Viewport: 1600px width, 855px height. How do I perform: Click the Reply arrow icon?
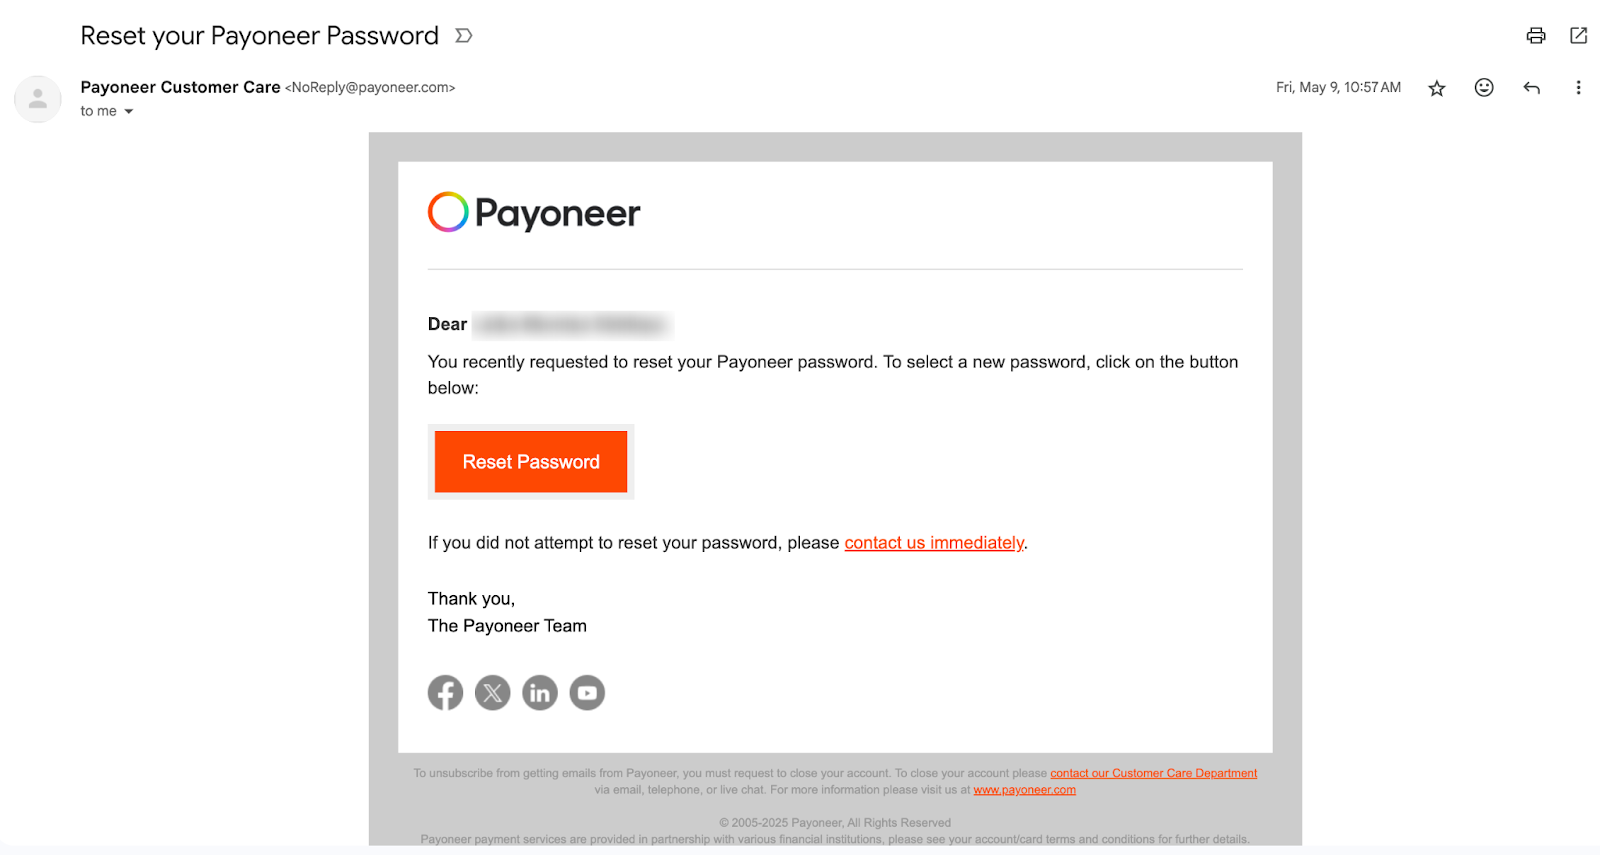click(1531, 88)
